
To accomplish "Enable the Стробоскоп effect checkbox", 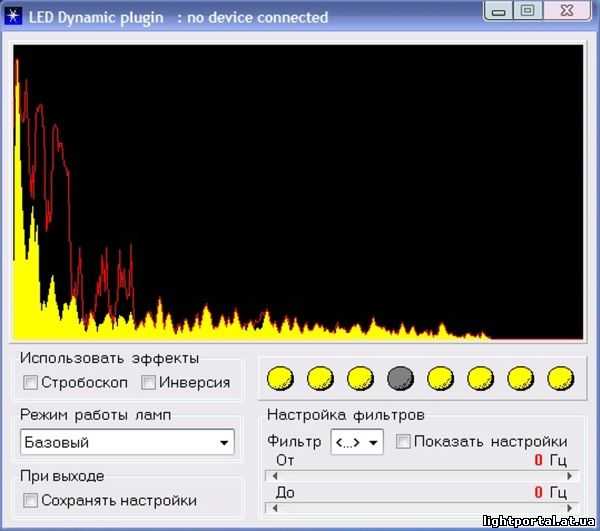I will pos(31,382).
